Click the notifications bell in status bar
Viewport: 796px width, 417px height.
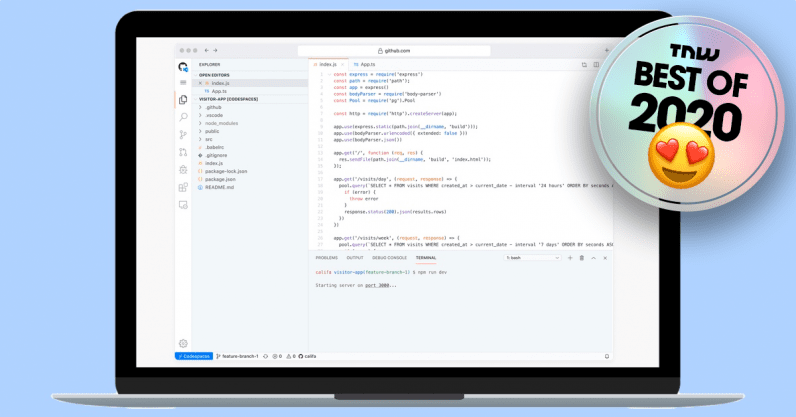607,356
